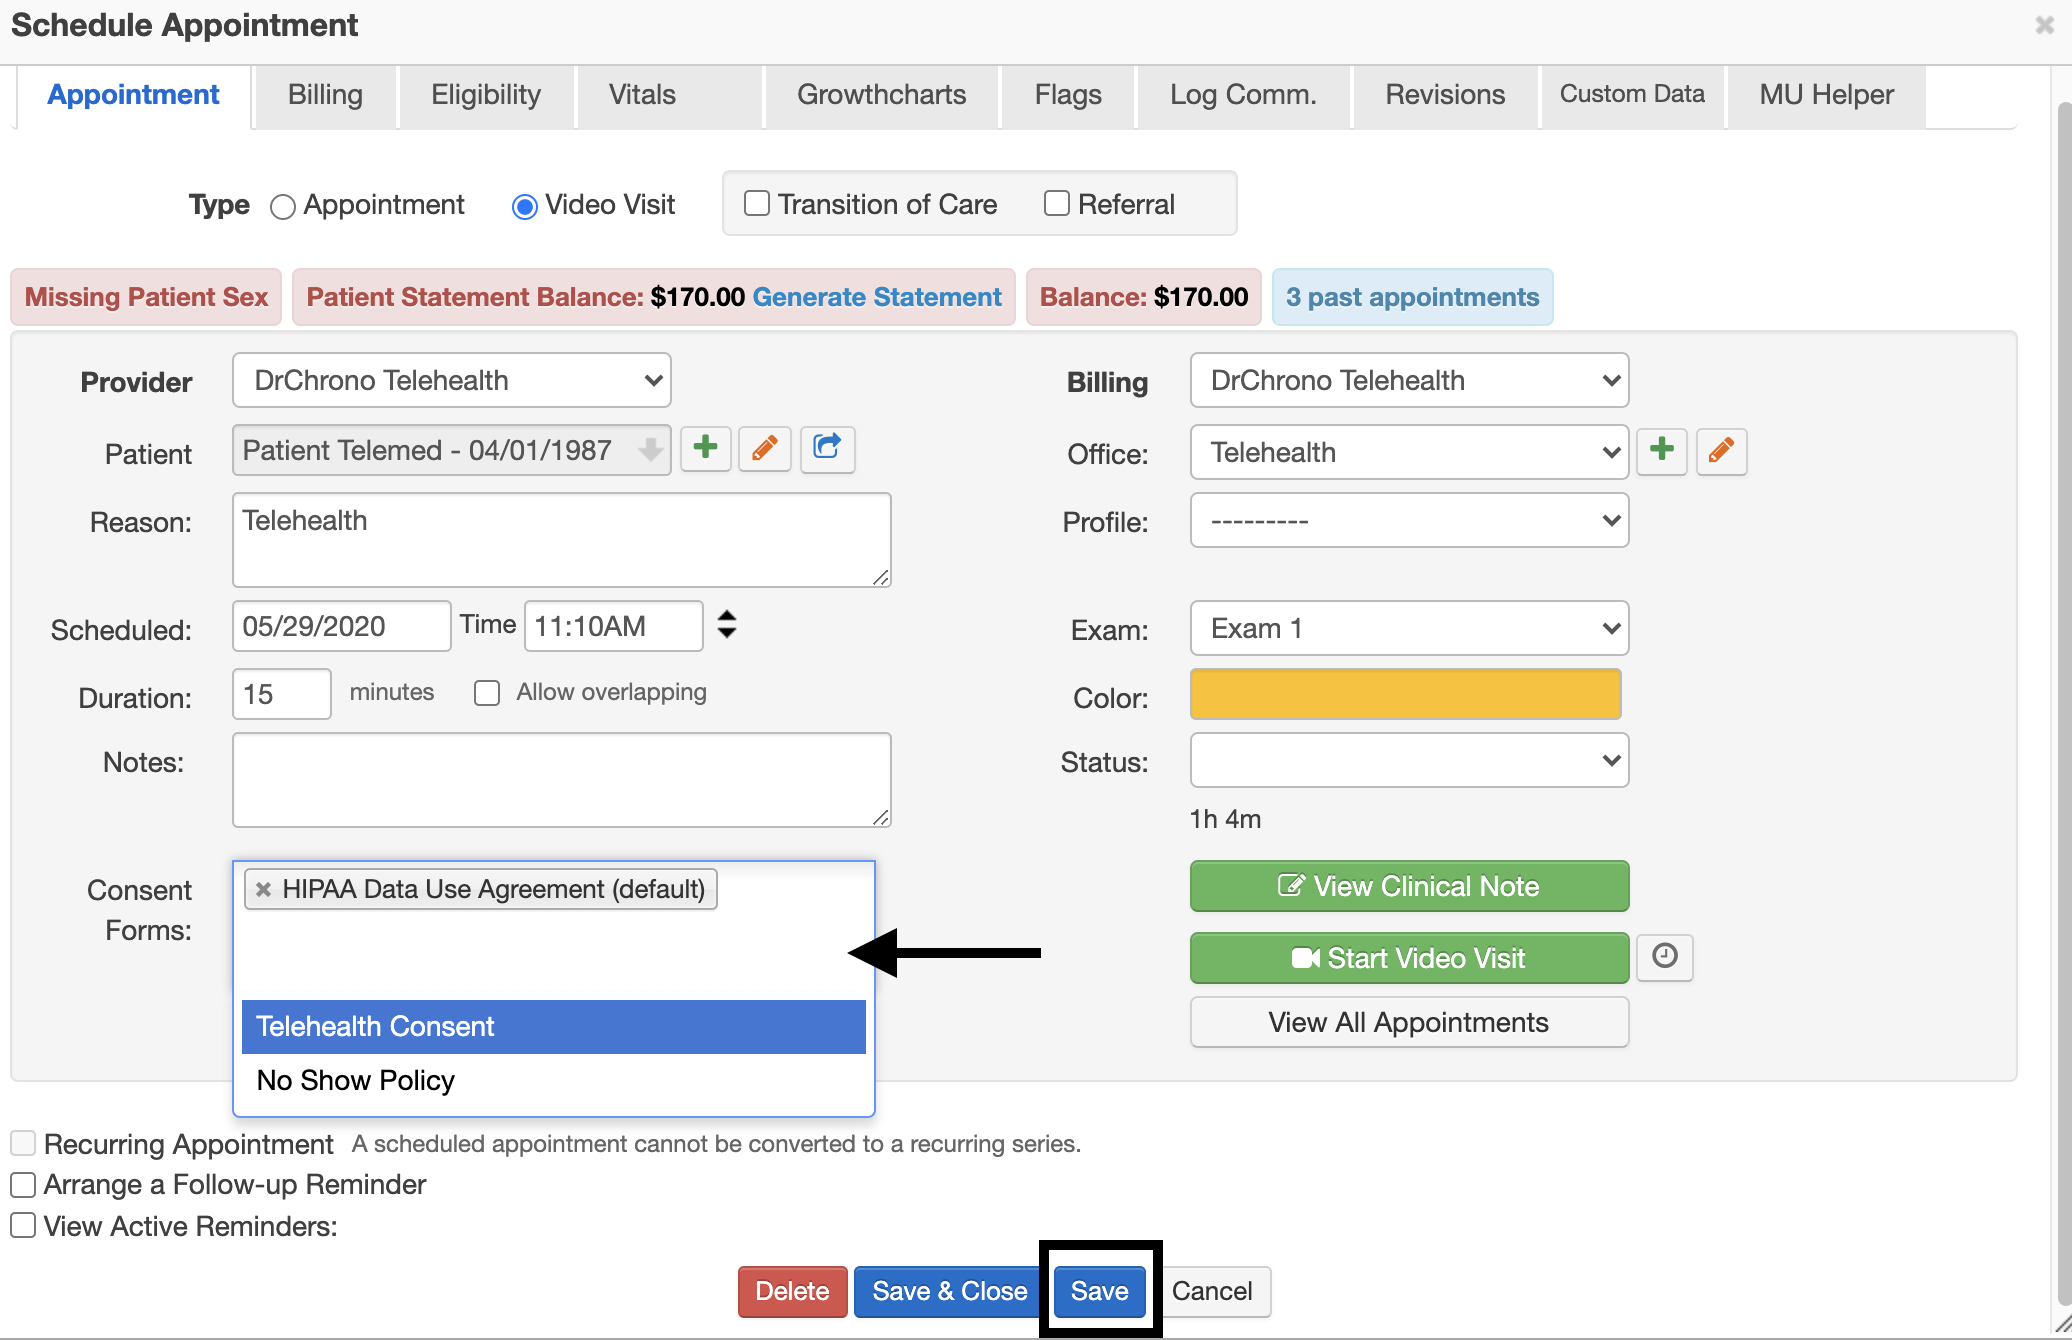The image size is (2072, 1340).
Task: Close the Schedule Appointment dialog
Action: pos(2045,25)
